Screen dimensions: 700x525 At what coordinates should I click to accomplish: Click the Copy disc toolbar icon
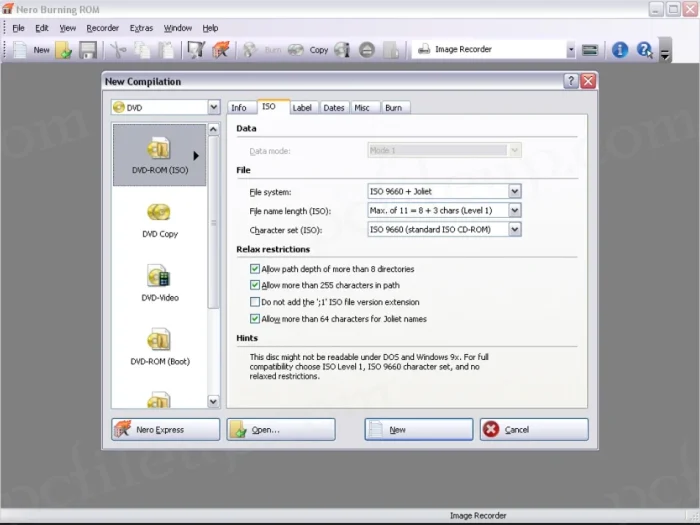point(296,50)
